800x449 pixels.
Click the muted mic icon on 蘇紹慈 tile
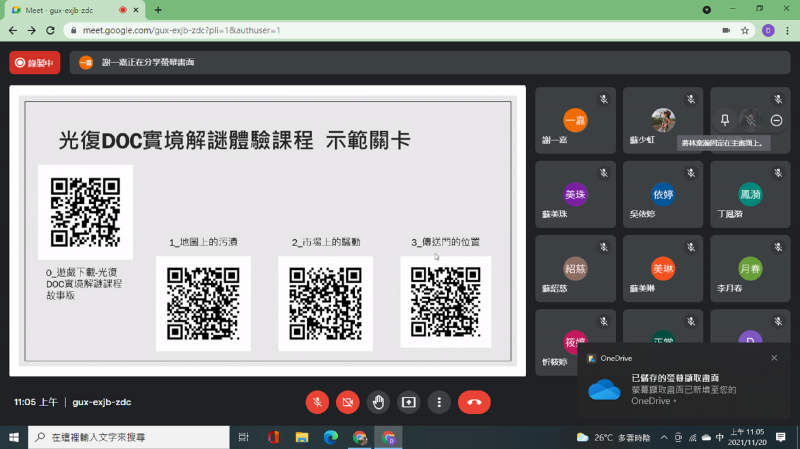pos(604,247)
